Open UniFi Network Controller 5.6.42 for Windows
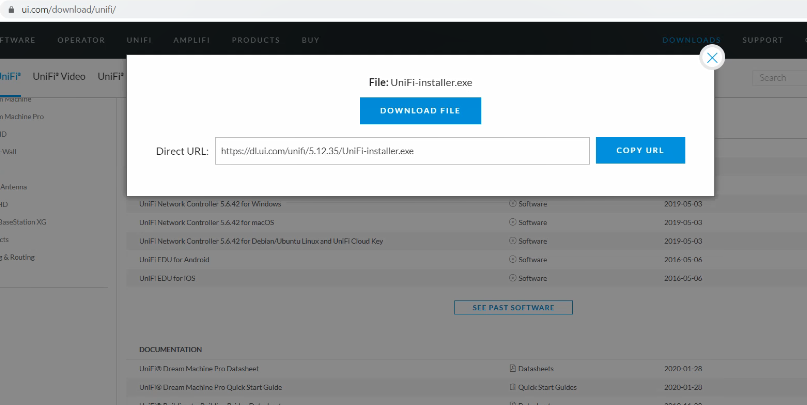 pyautogui.click(x=210, y=204)
